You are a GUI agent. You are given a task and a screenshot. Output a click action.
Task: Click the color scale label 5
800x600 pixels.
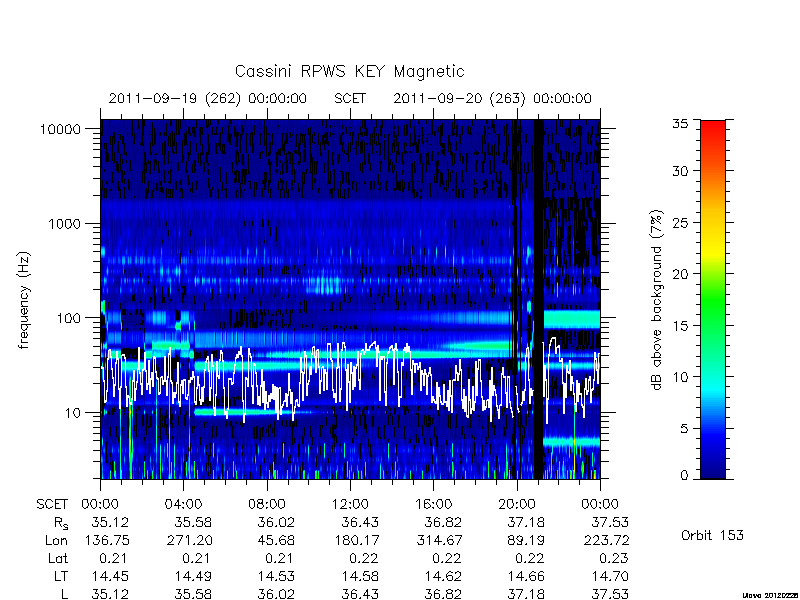684,429
